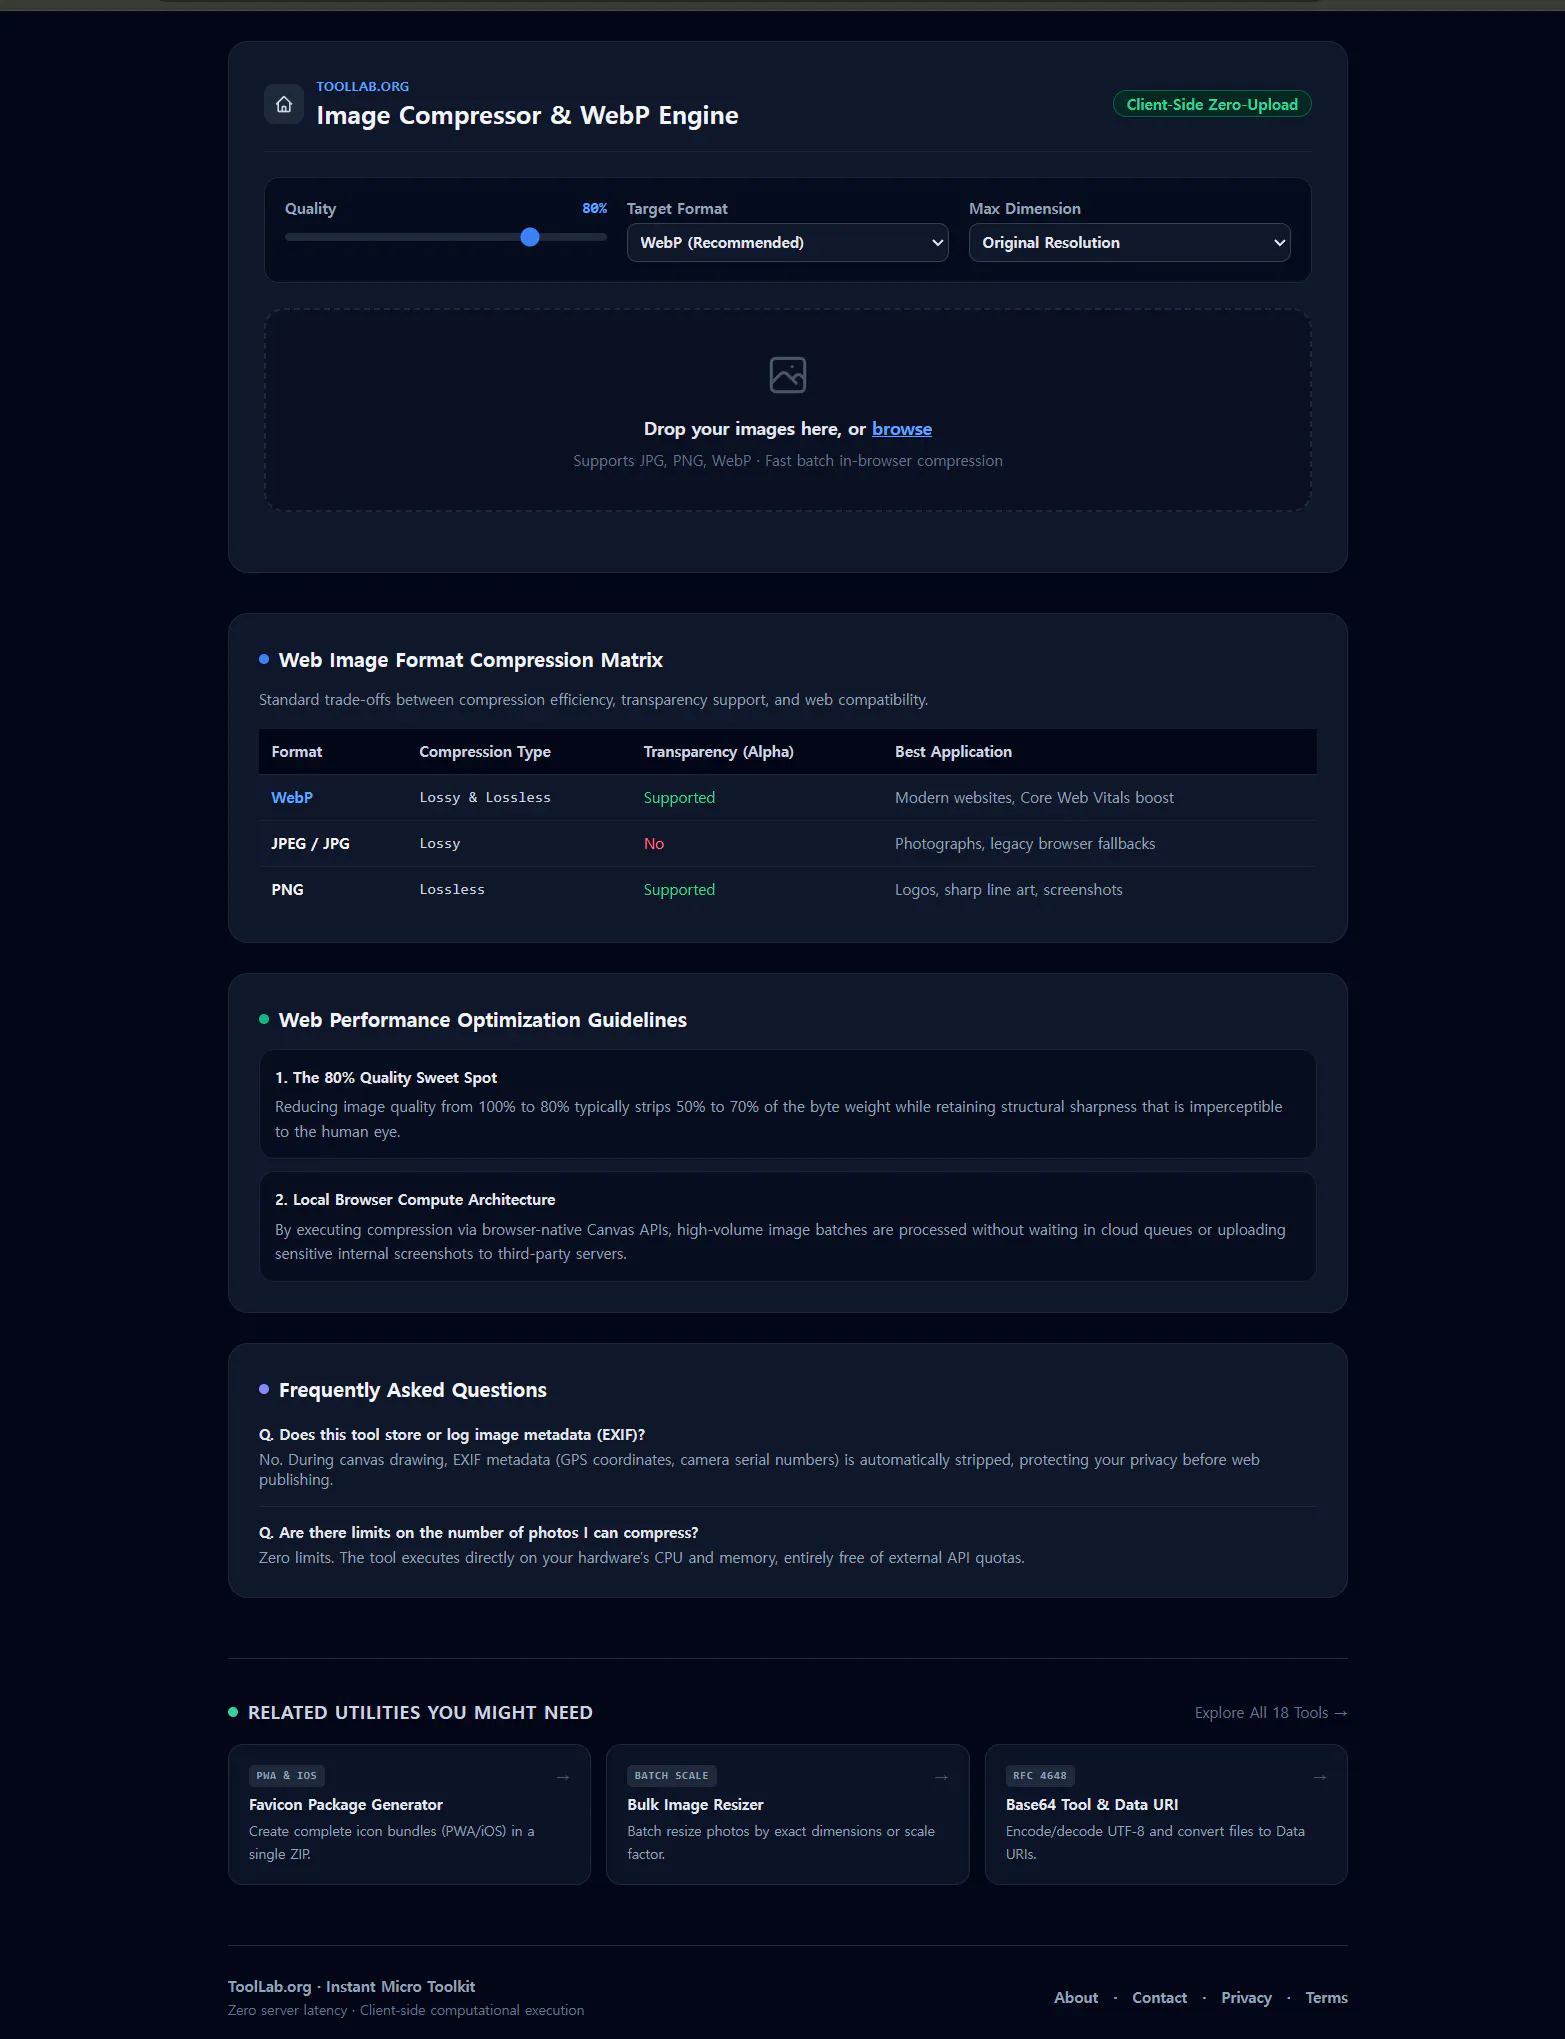Click arrow icon on Bulk Image Resizer card
The width and height of the screenshot is (1565, 2039).
[x=941, y=1777]
